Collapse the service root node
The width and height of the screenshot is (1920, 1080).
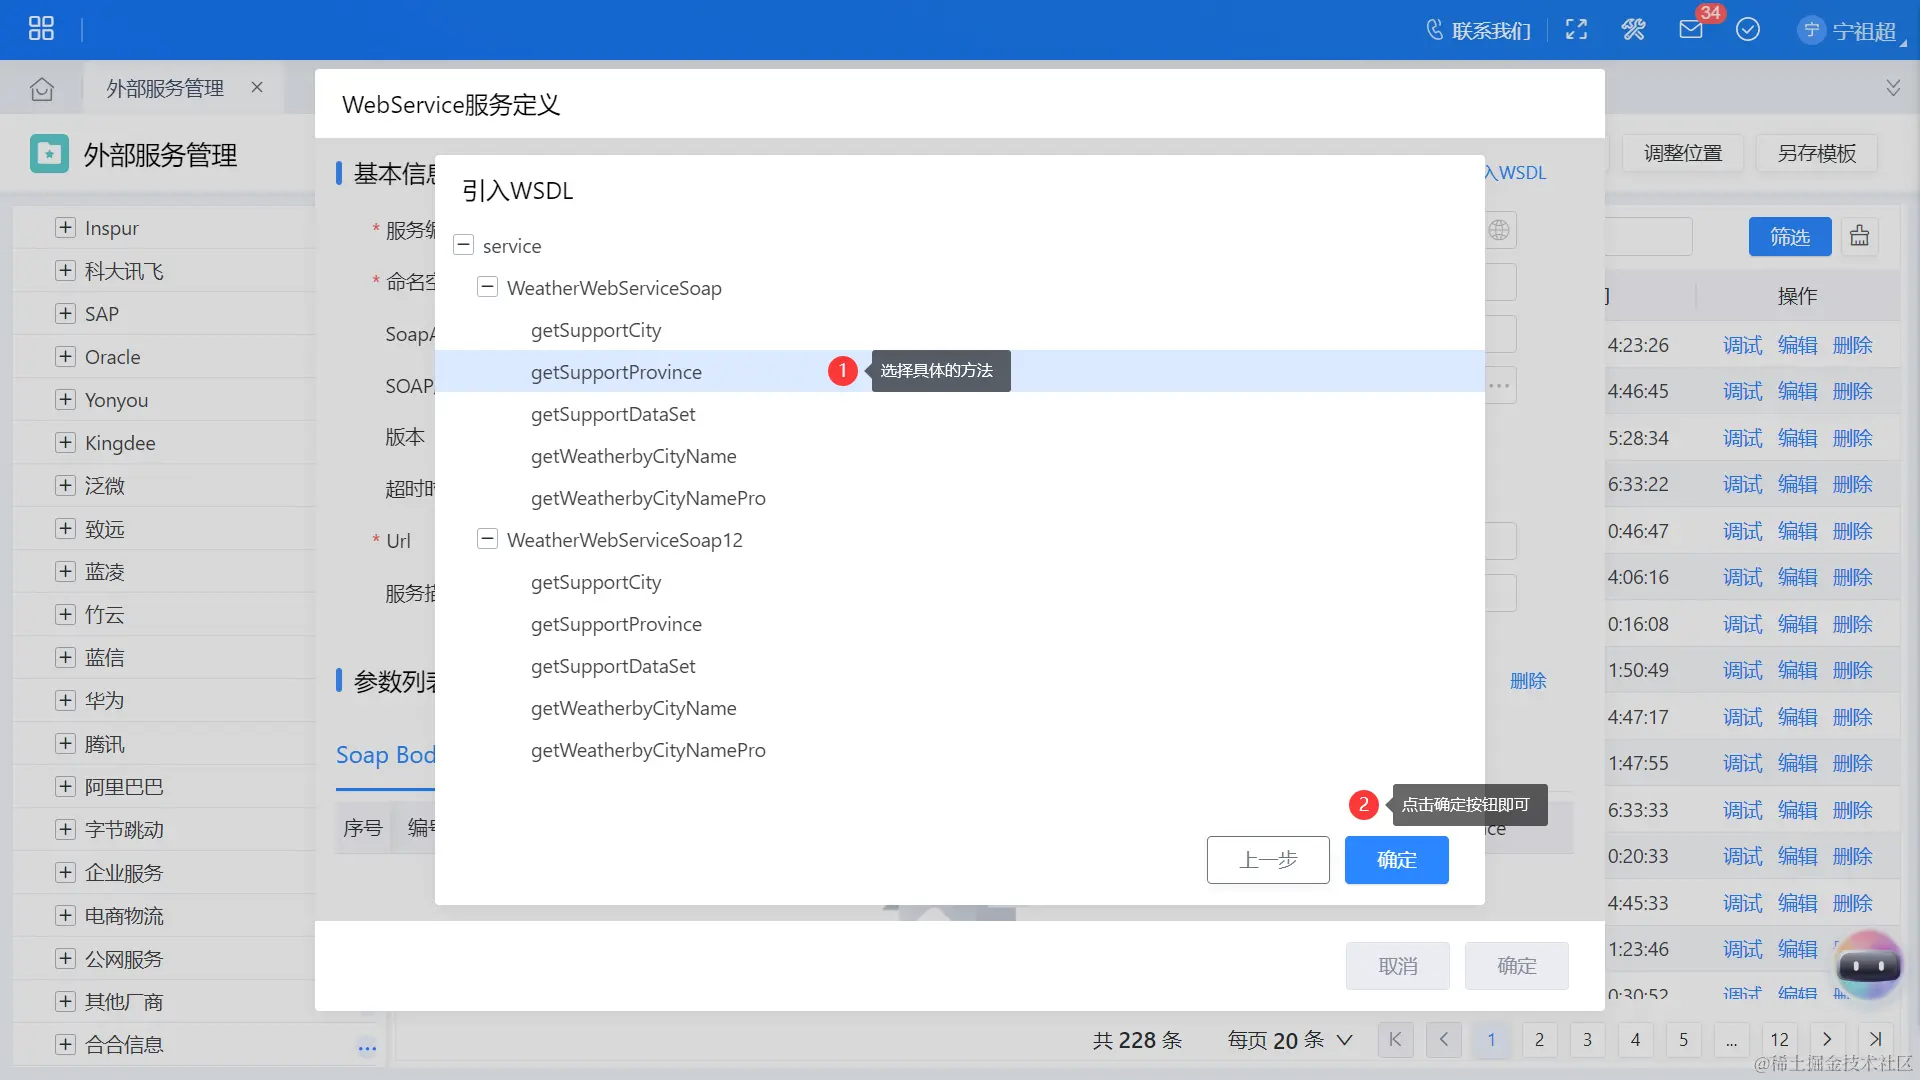463,245
